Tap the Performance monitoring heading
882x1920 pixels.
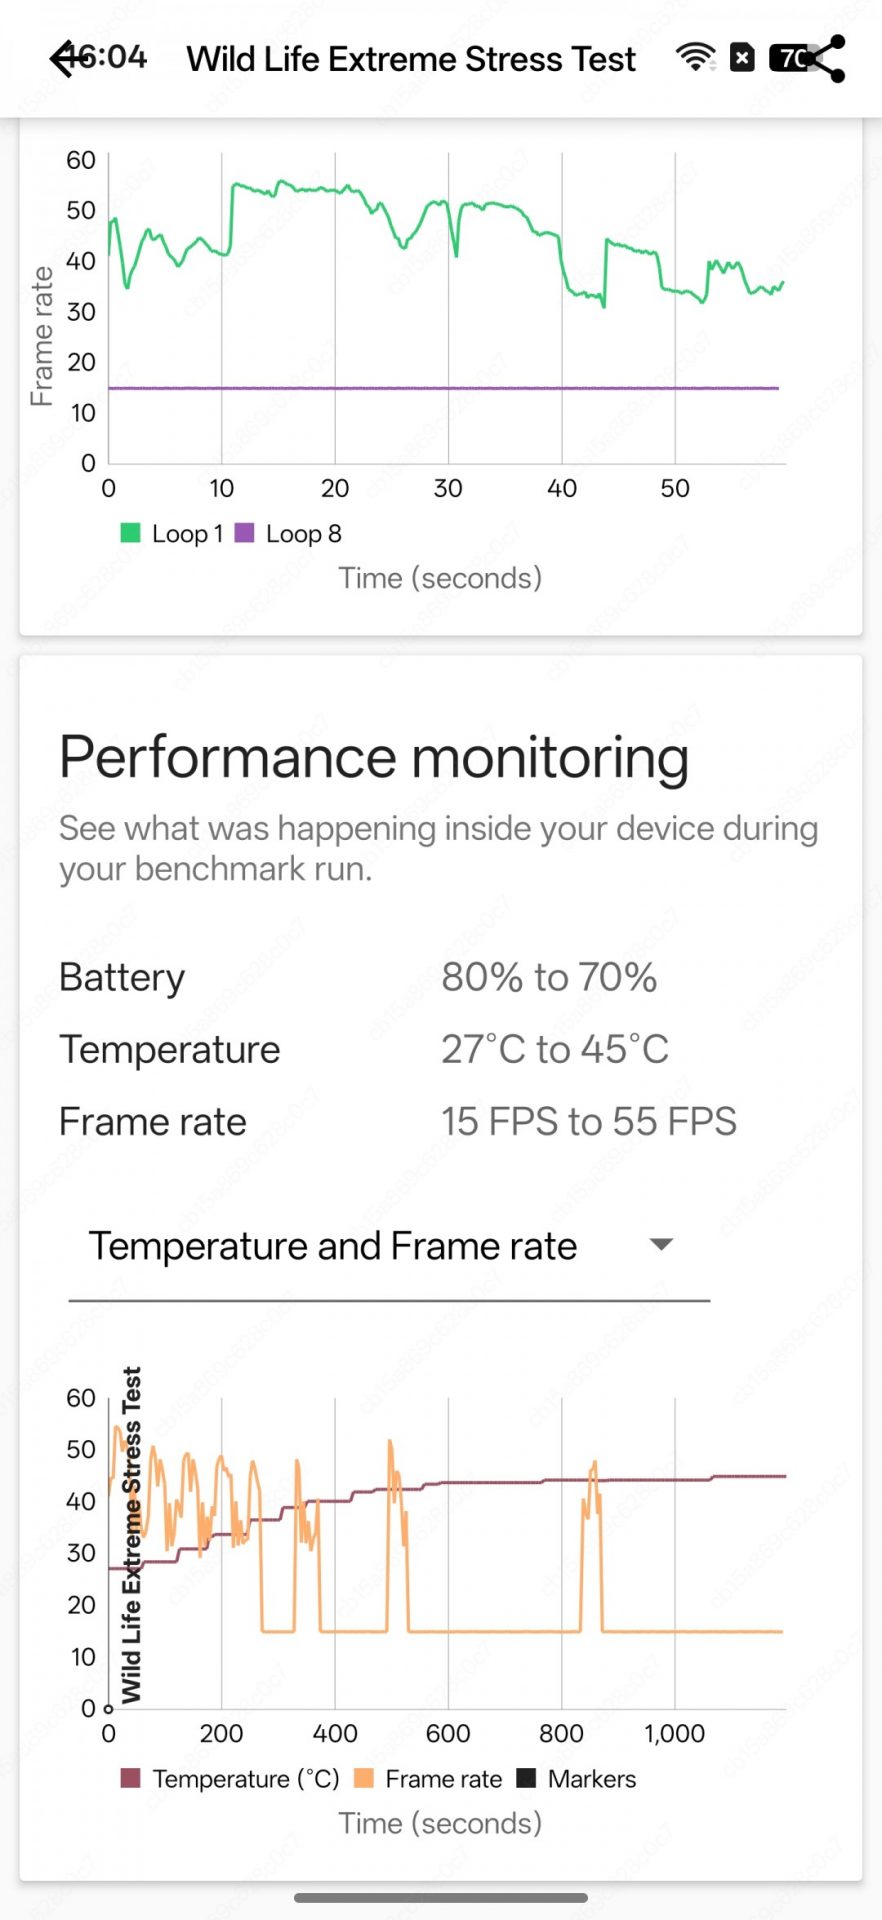tap(374, 757)
